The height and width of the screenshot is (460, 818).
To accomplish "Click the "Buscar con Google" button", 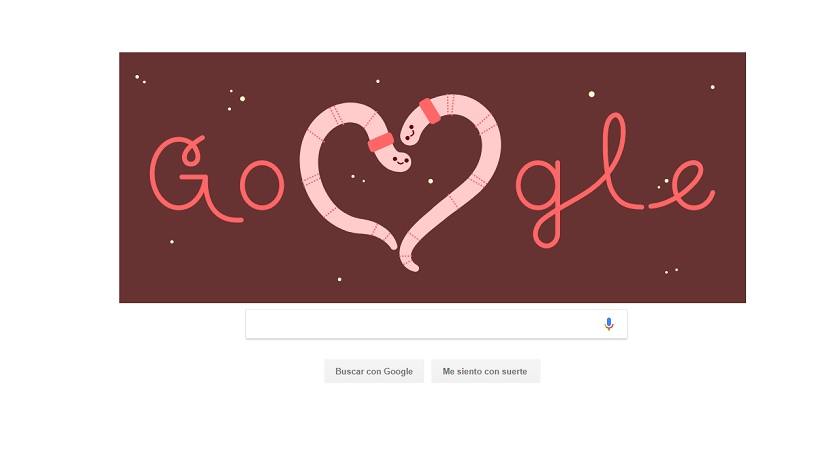I will pos(374,371).
